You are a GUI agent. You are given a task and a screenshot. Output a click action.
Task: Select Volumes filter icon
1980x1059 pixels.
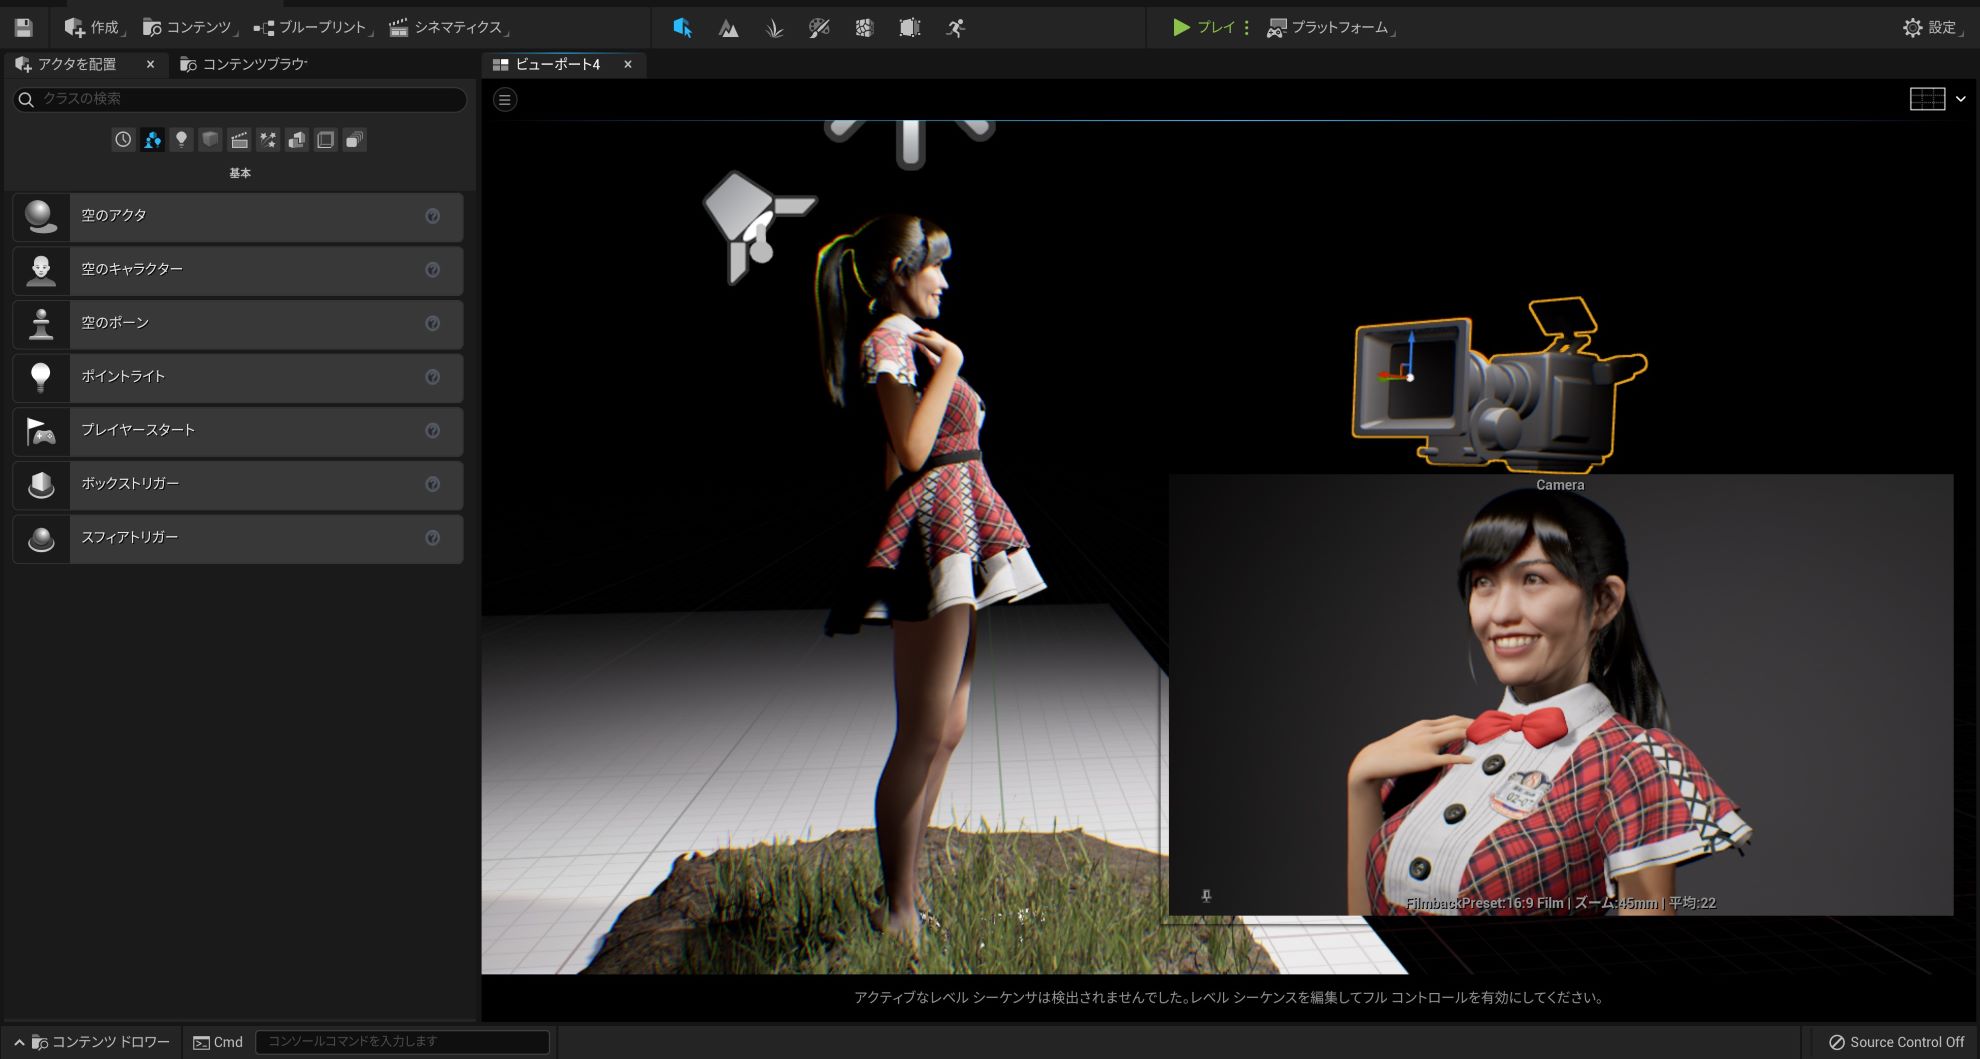pos(326,140)
